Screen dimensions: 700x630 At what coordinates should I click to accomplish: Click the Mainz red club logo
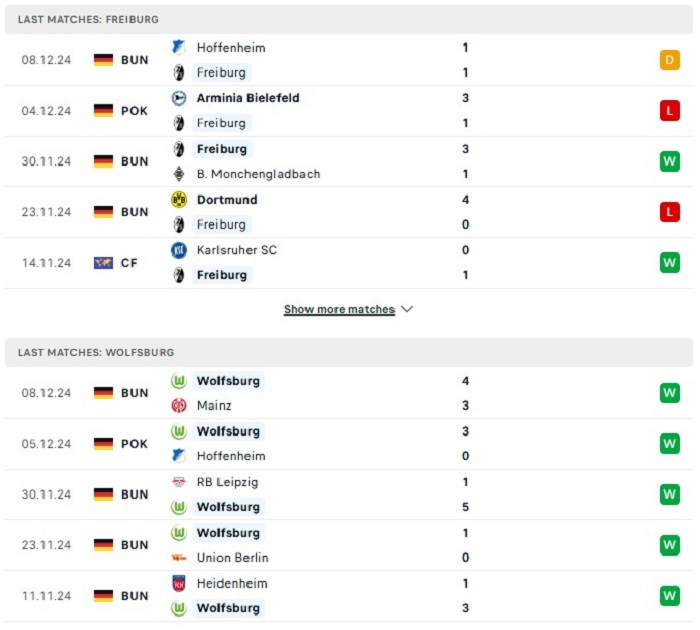[x=179, y=405]
